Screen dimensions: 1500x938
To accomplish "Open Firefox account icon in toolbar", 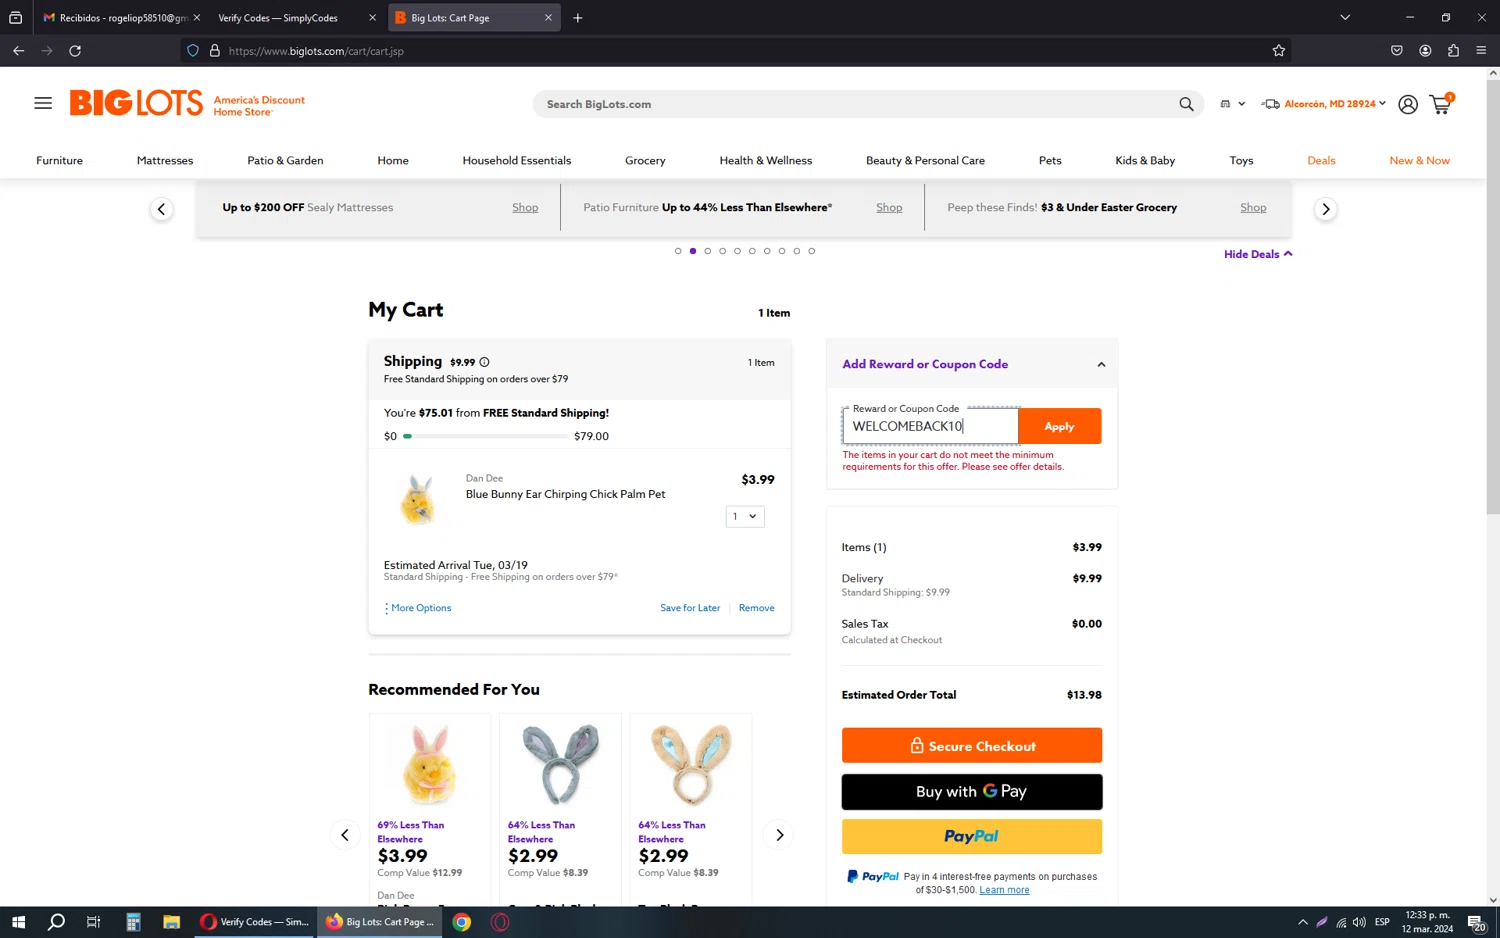I will pyautogui.click(x=1425, y=51).
